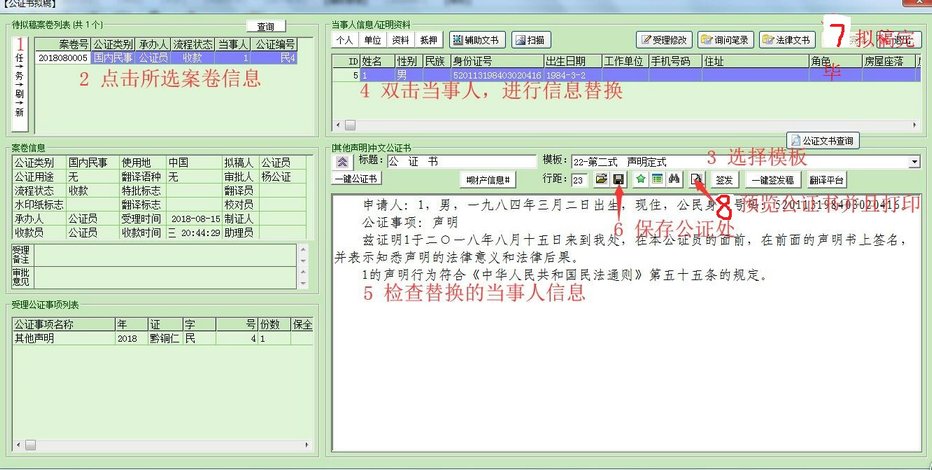
Task: Click the 出生日期 column header
Action: point(573,61)
